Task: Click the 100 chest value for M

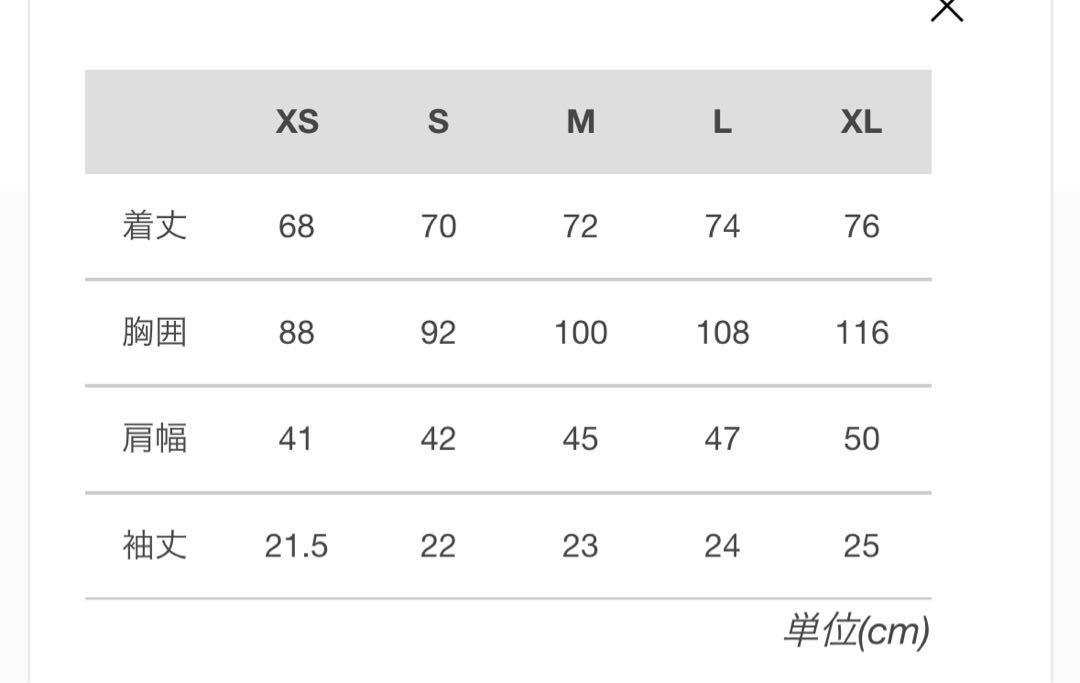Action: coord(581,333)
